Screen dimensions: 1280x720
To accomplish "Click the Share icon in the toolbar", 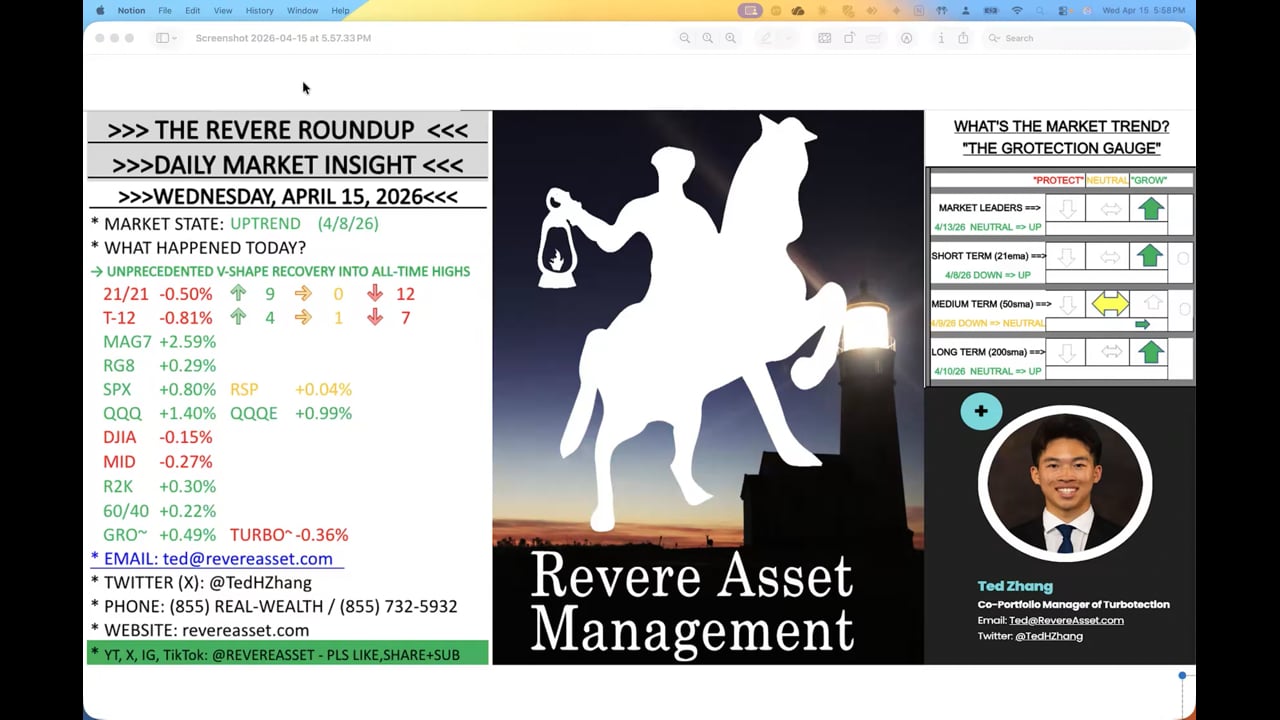I will tap(963, 38).
